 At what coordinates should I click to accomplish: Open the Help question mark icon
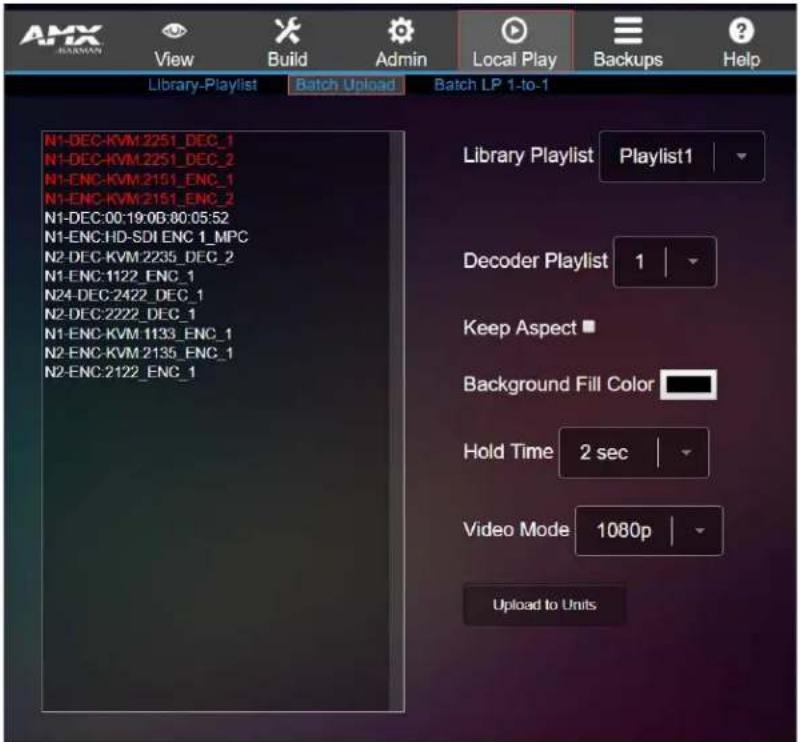741,31
